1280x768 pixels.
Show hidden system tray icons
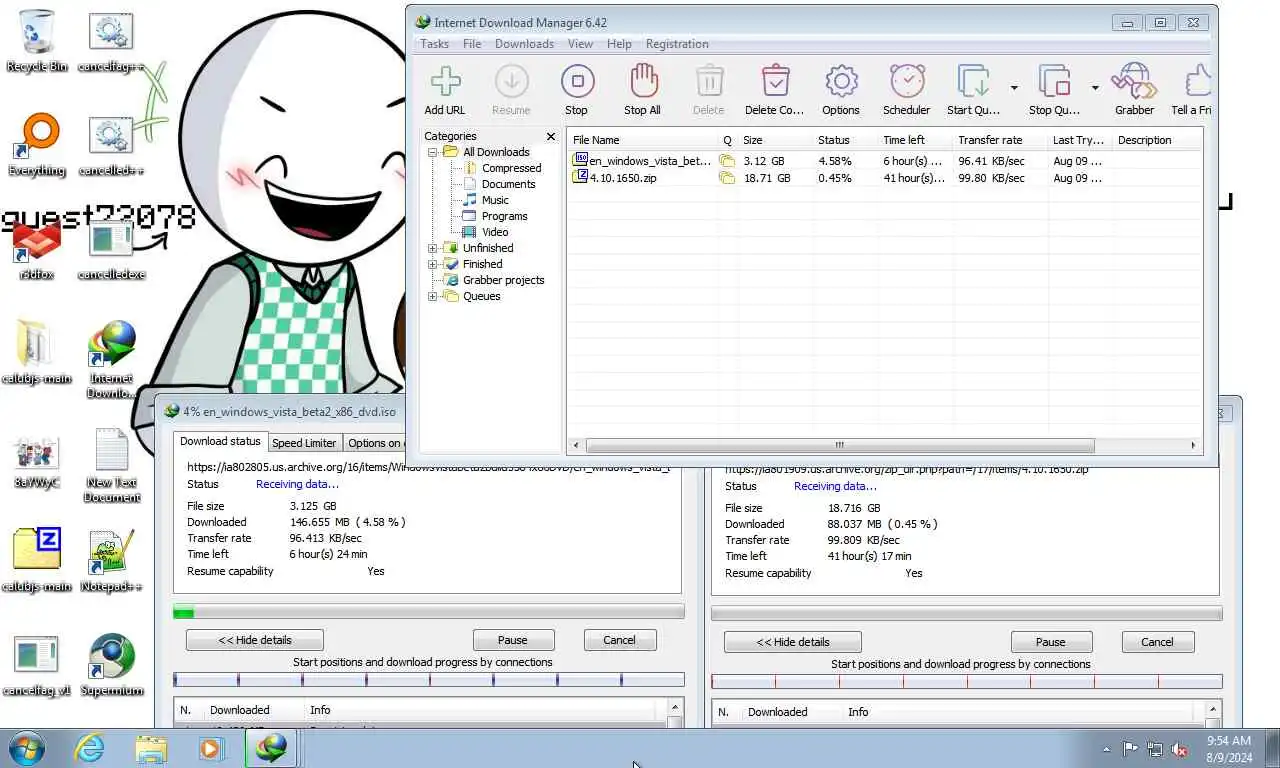[1106, 748]
